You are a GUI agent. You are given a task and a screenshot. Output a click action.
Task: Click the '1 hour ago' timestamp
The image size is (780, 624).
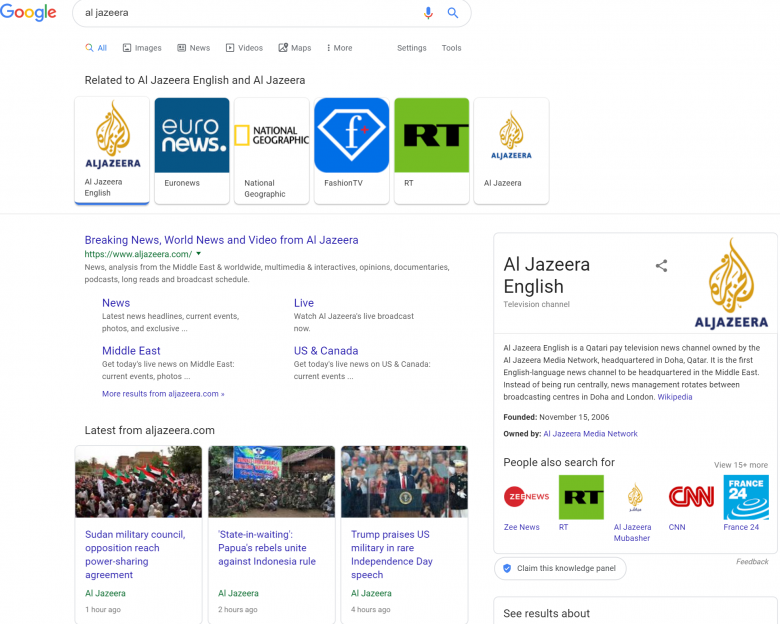click(x=103, y=610)
